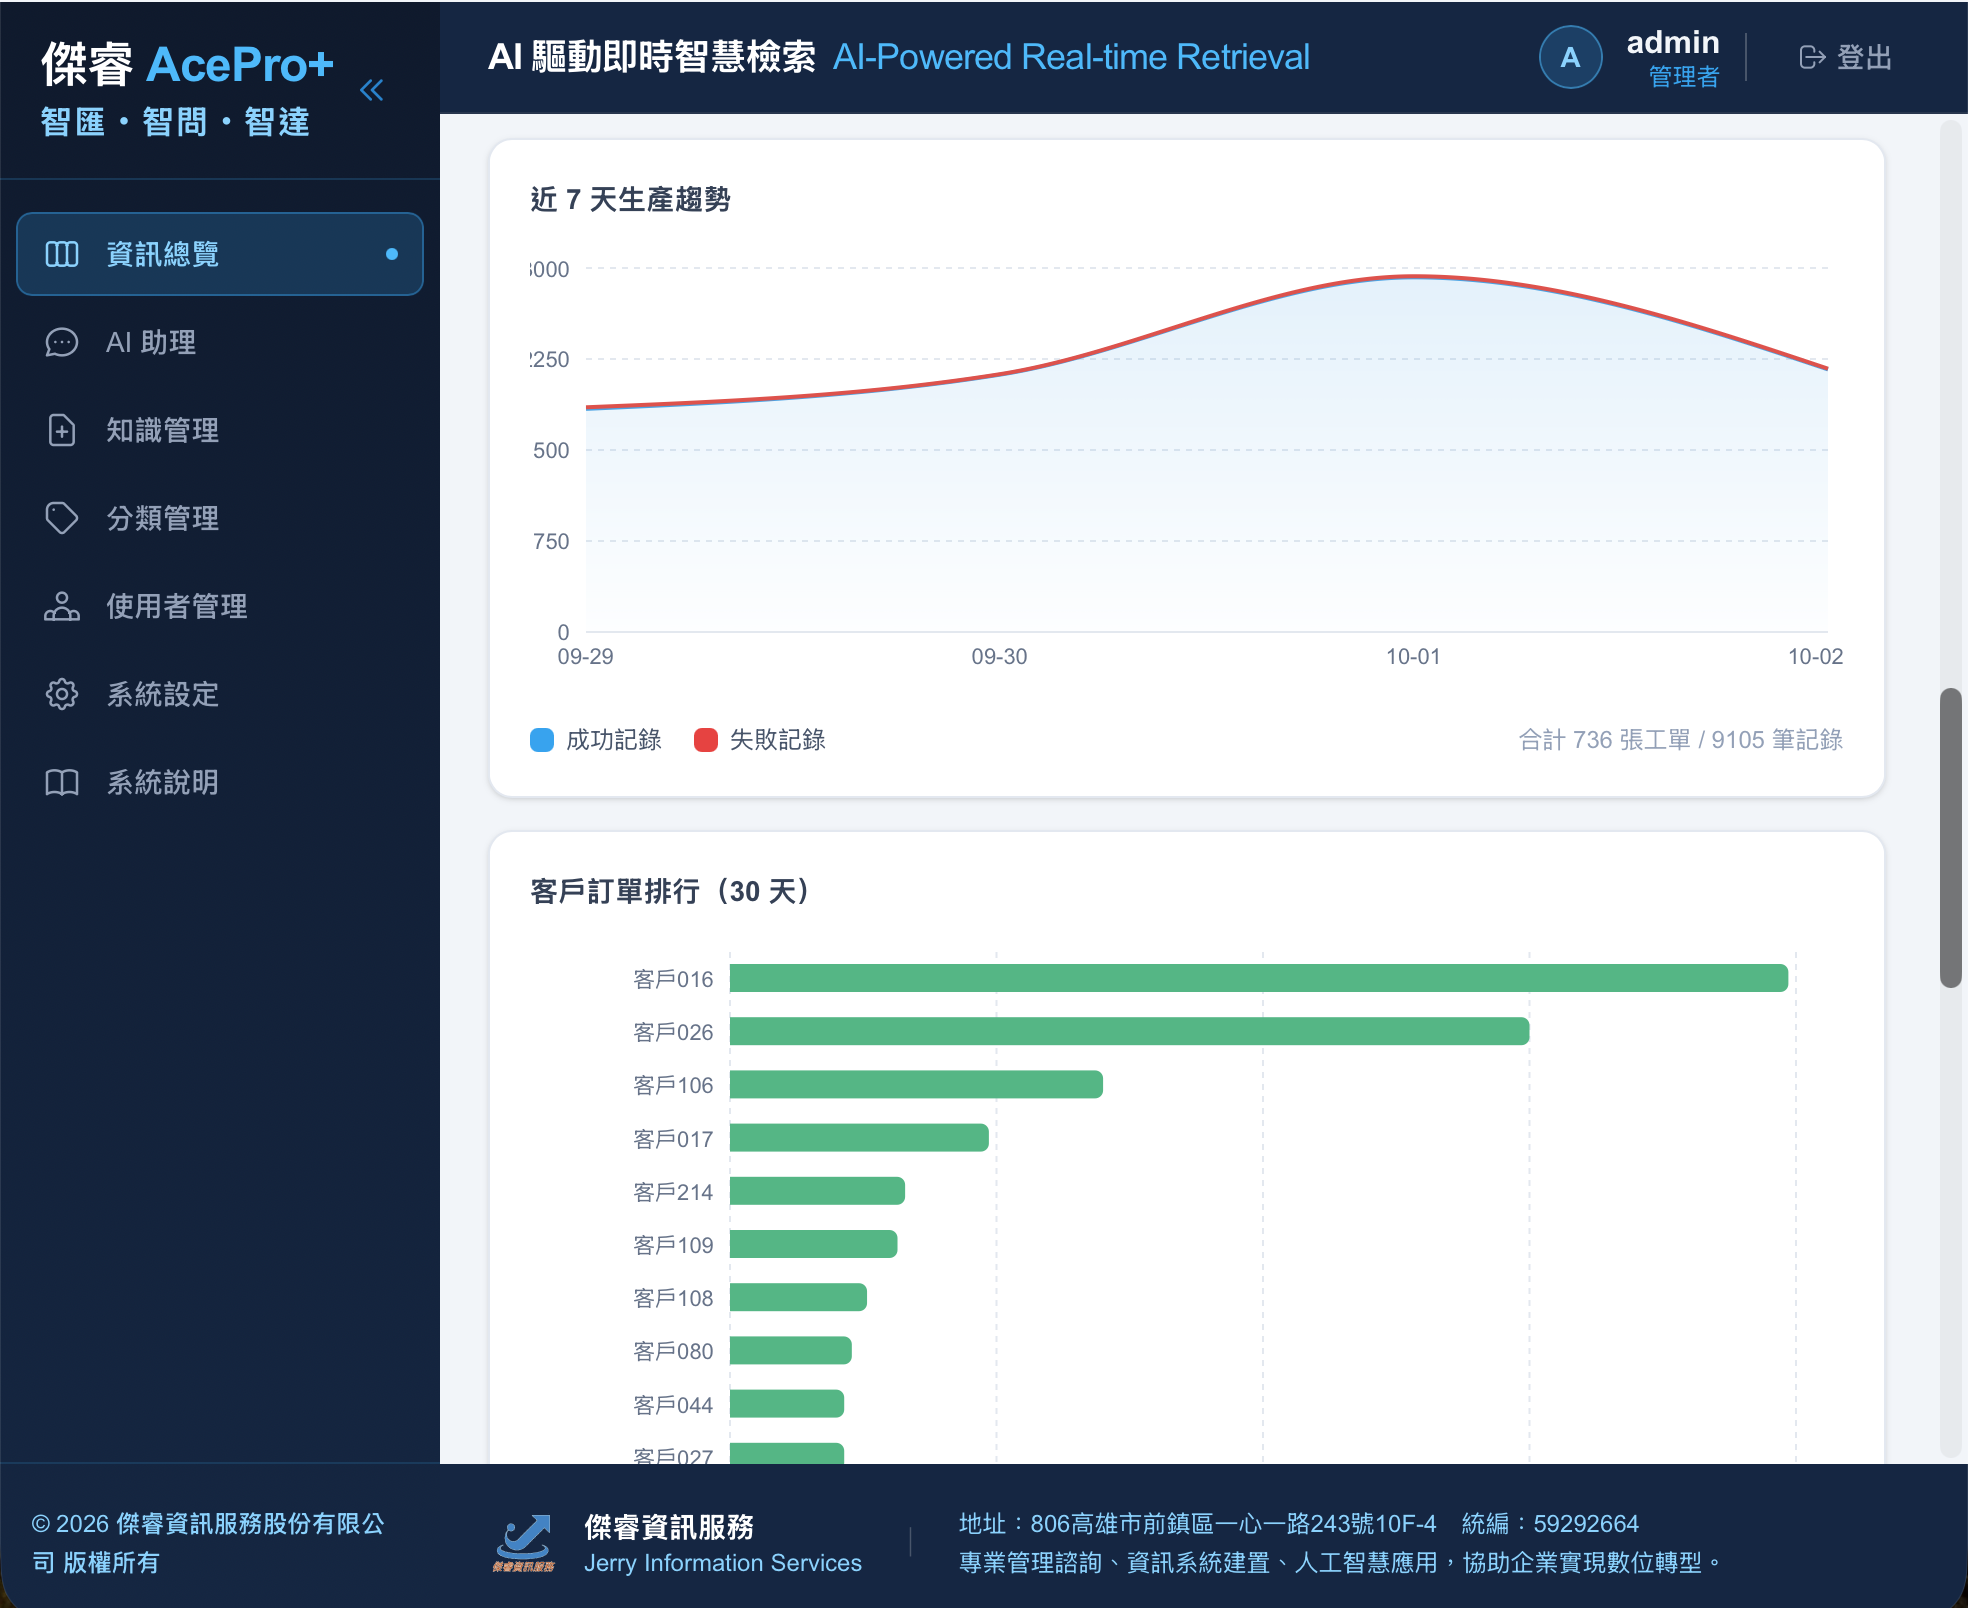Open the 知識管理 menu item
Screen dimensions: 1968x1608
(220, 430)
